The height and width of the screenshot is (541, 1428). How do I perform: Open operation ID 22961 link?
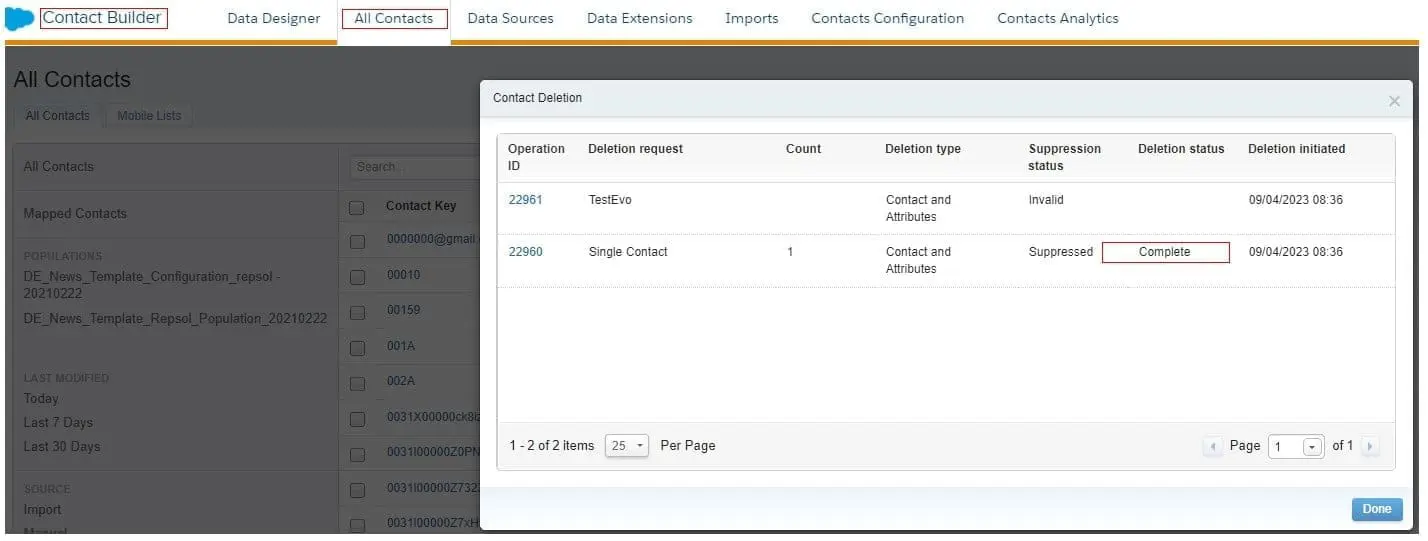pos(525,200)
